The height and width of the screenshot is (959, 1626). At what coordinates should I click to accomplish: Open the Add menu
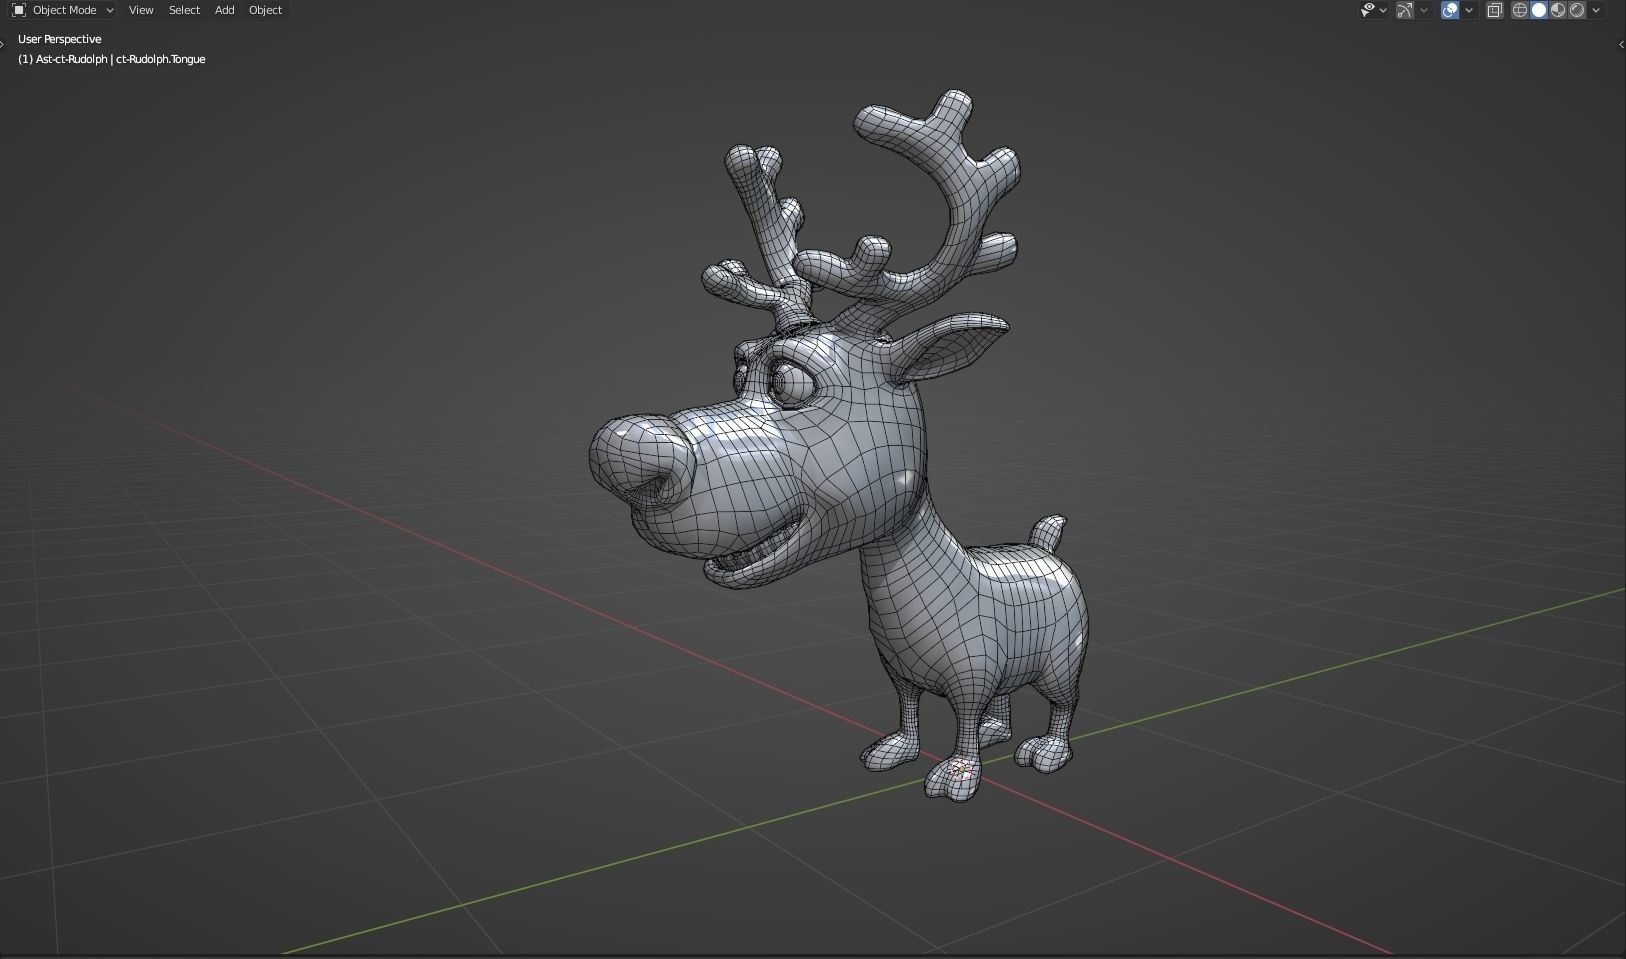point(225,10)
